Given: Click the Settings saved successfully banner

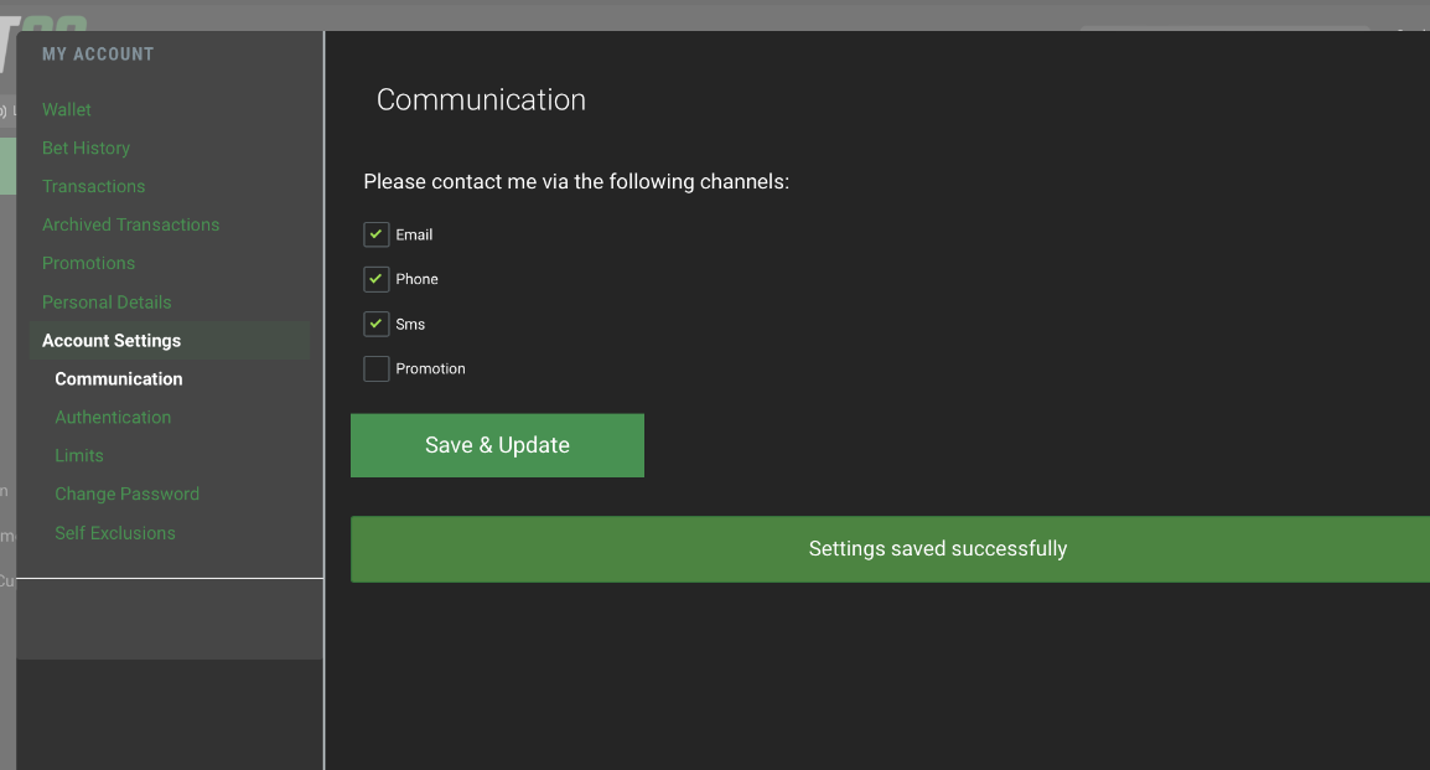Looking at the screenshot, I should tap(937, 549).
